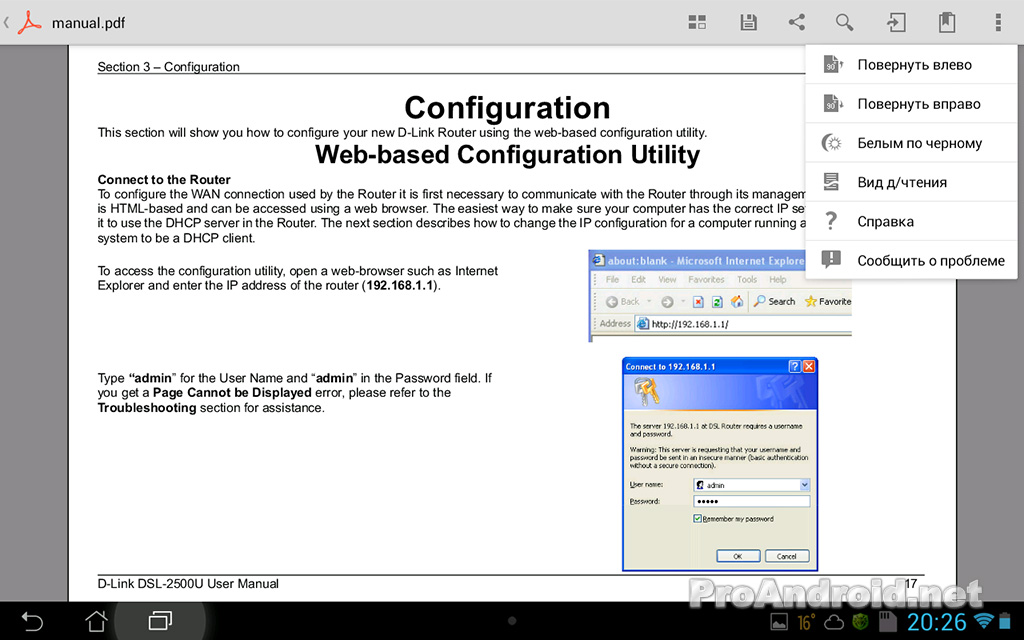Open search with the magnifier icon

[x=844, y=23]
